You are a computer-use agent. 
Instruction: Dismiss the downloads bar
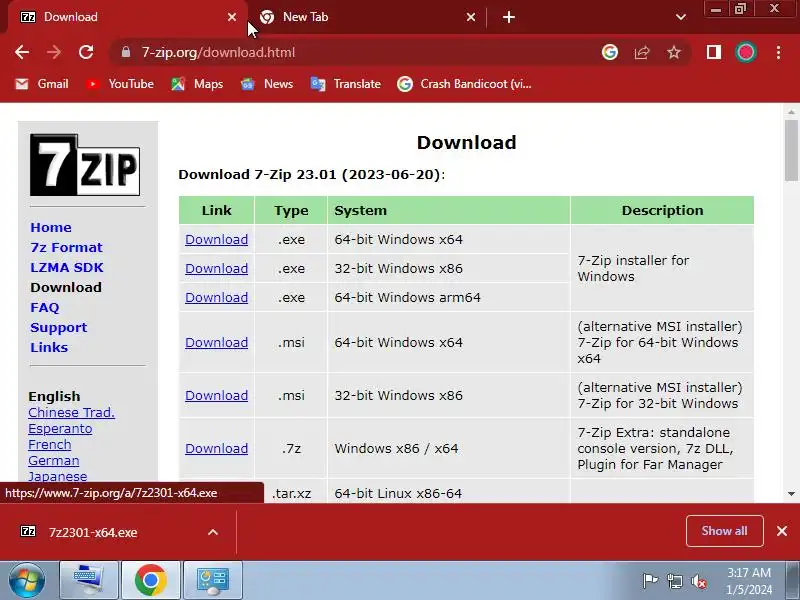(x=782, y=531)
